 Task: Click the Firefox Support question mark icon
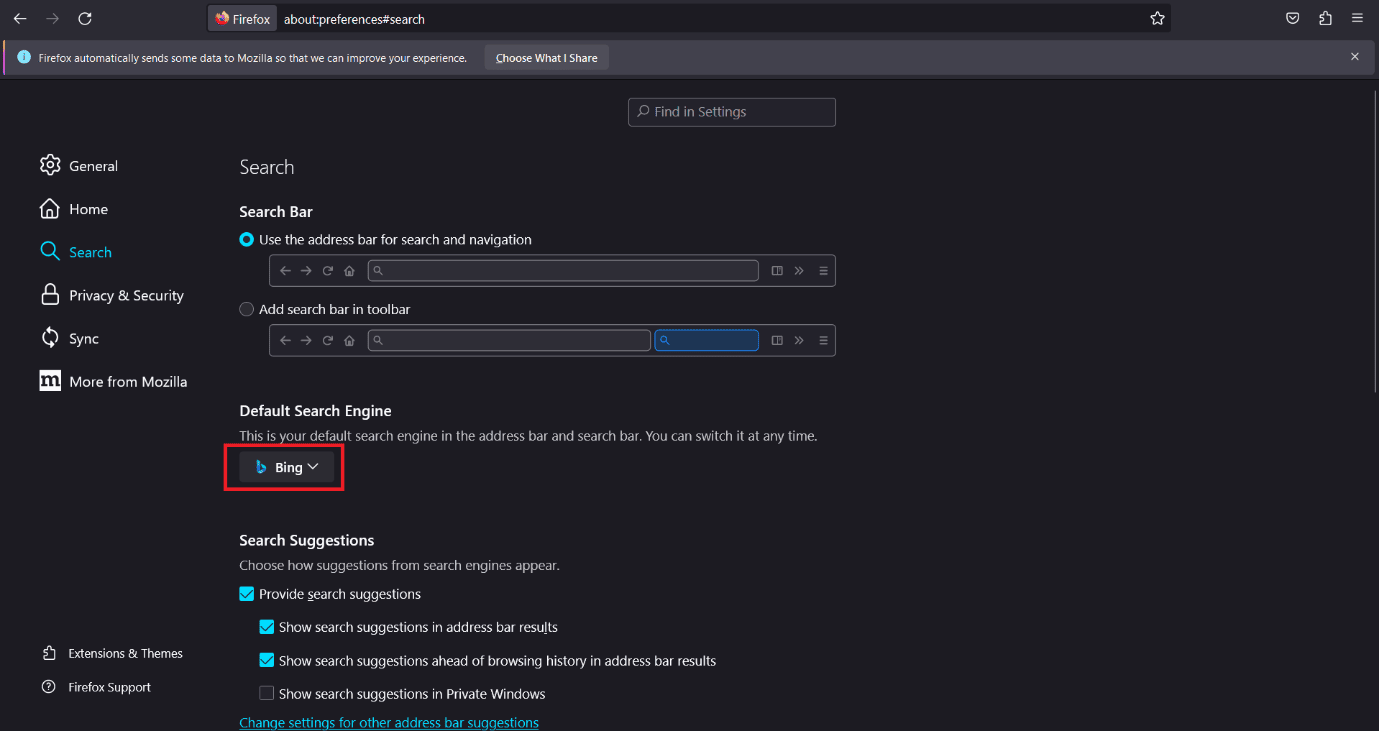pyautogui.click(x=49, y=687)
